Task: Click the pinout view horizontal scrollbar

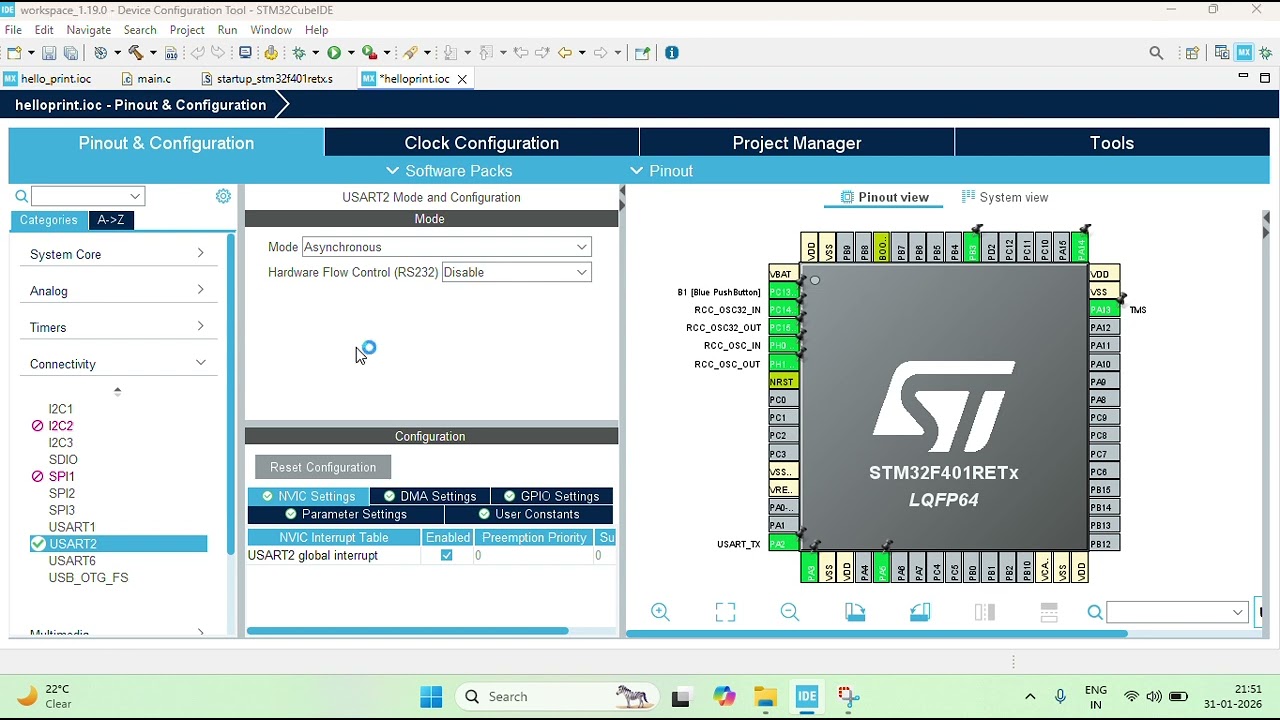Action: click(x=877, y=633)
